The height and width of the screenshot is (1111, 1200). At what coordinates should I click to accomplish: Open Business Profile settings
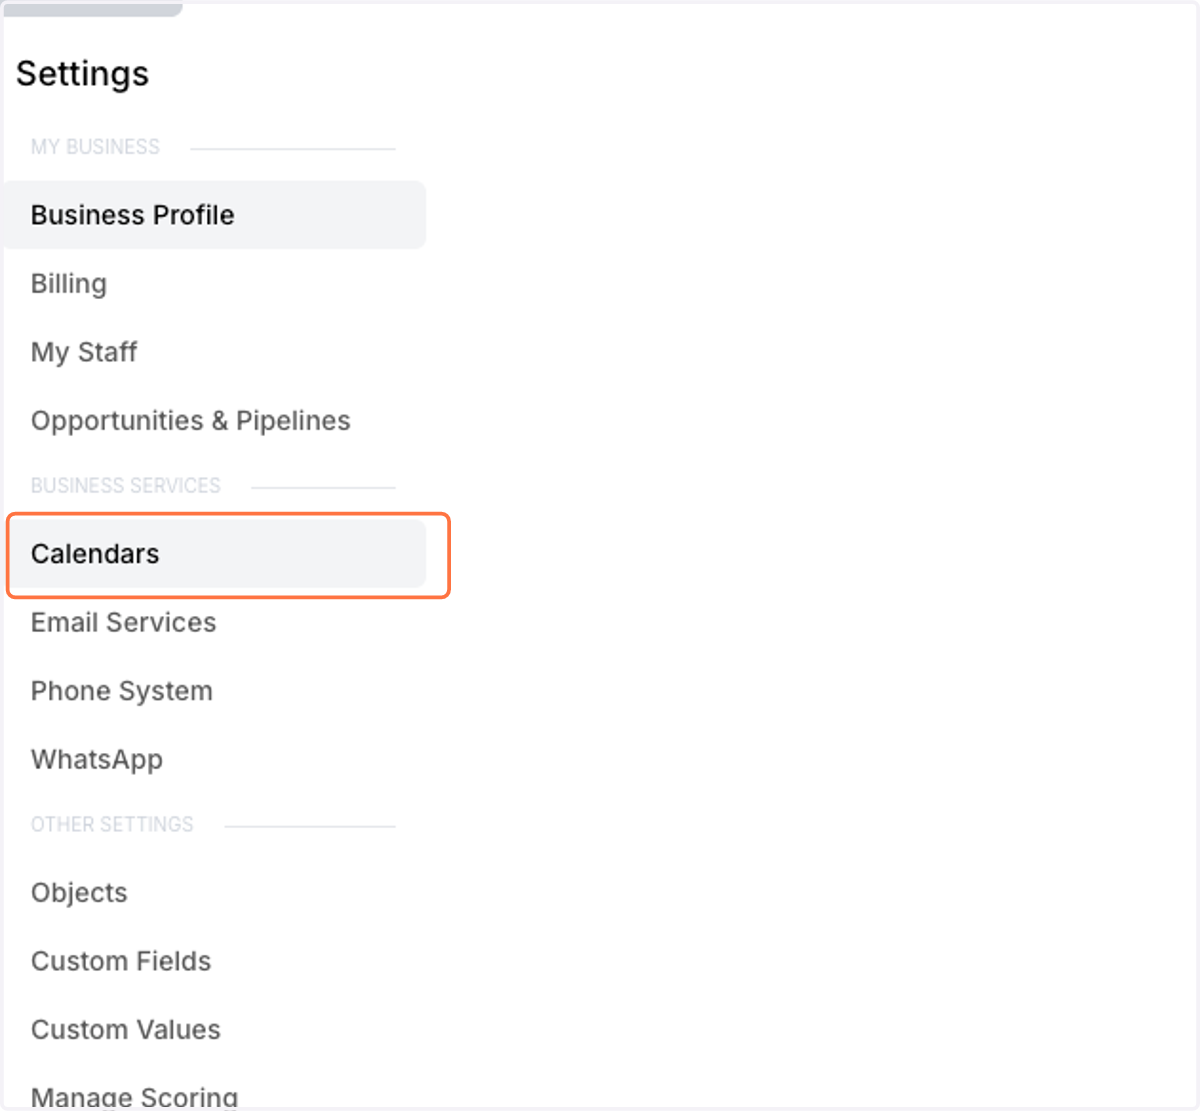[x=214, y=215]
